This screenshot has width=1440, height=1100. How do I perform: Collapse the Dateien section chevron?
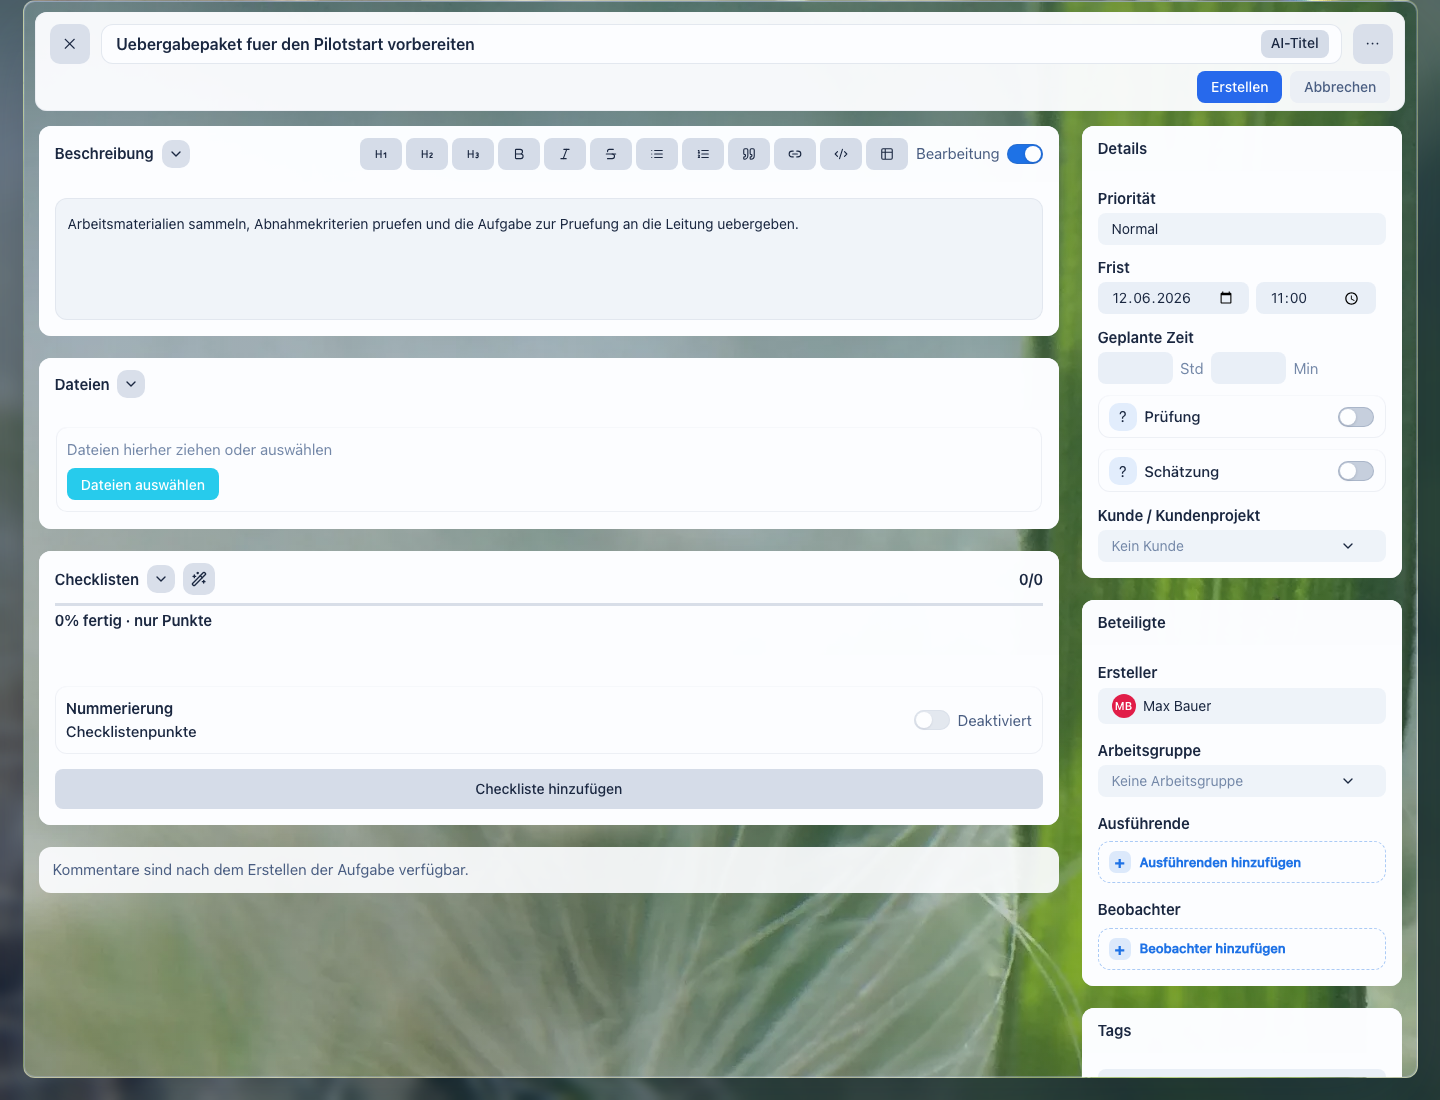coord(131,384)
